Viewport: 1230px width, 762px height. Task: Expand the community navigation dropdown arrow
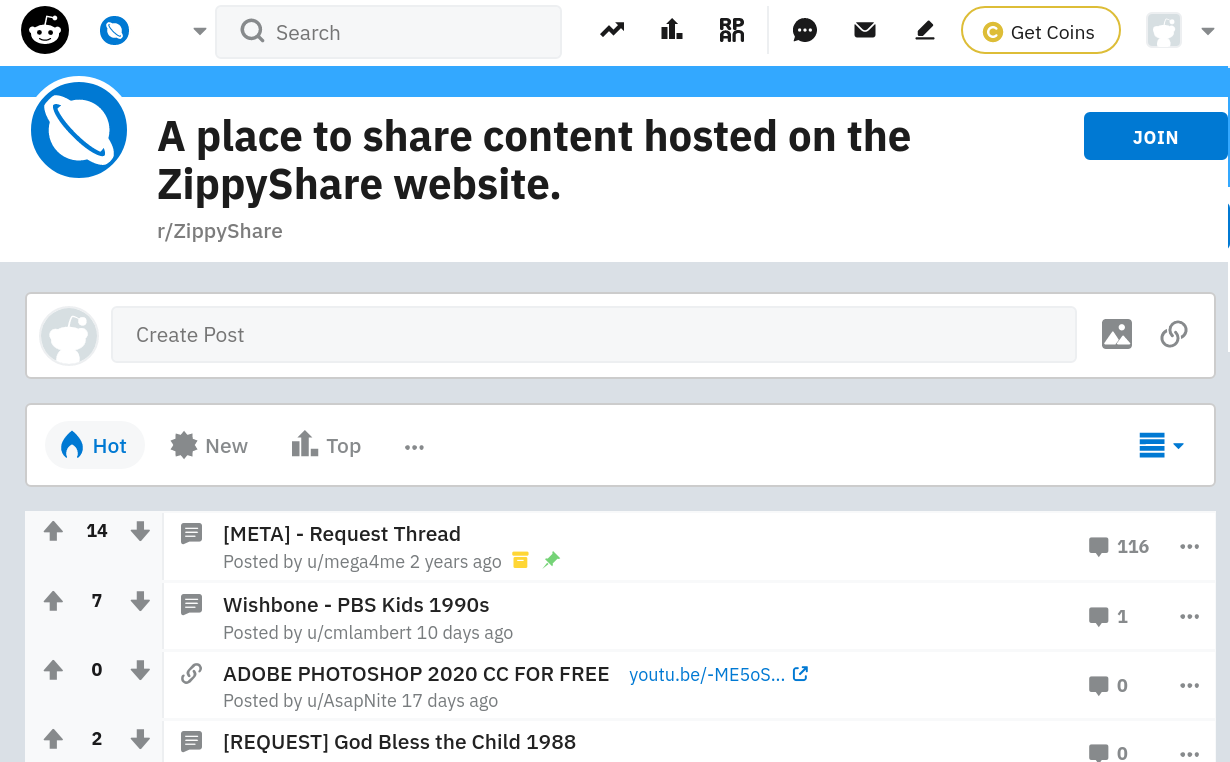200,32
